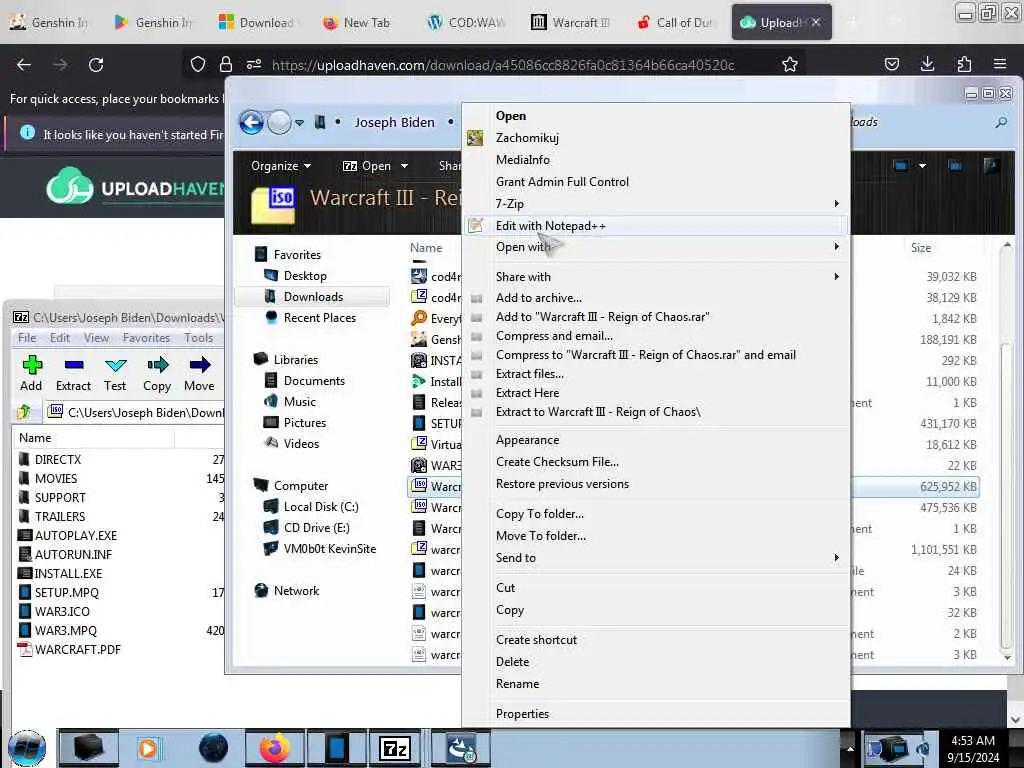Switch to the New Tab tab
This screenshot has width=1024, height=768.
[x=357, y=22]
